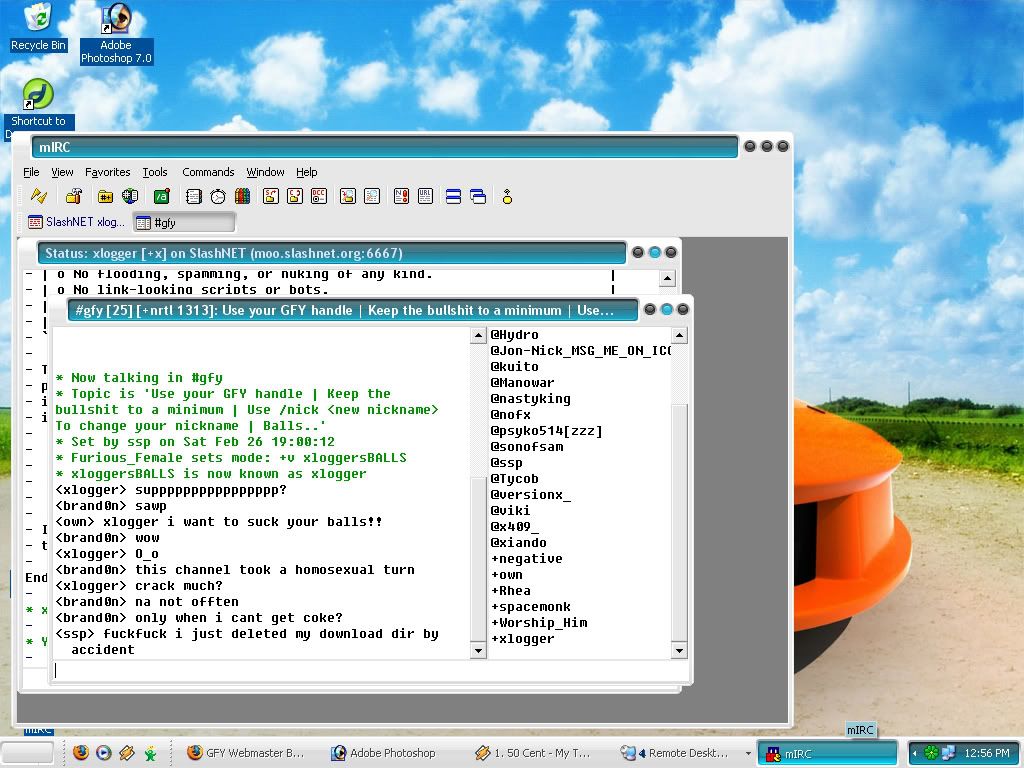The height and width of the screenshot is (768, 1024).
Task: Click the chat log scroll-up arrow
Action: [x=479, y=335]
